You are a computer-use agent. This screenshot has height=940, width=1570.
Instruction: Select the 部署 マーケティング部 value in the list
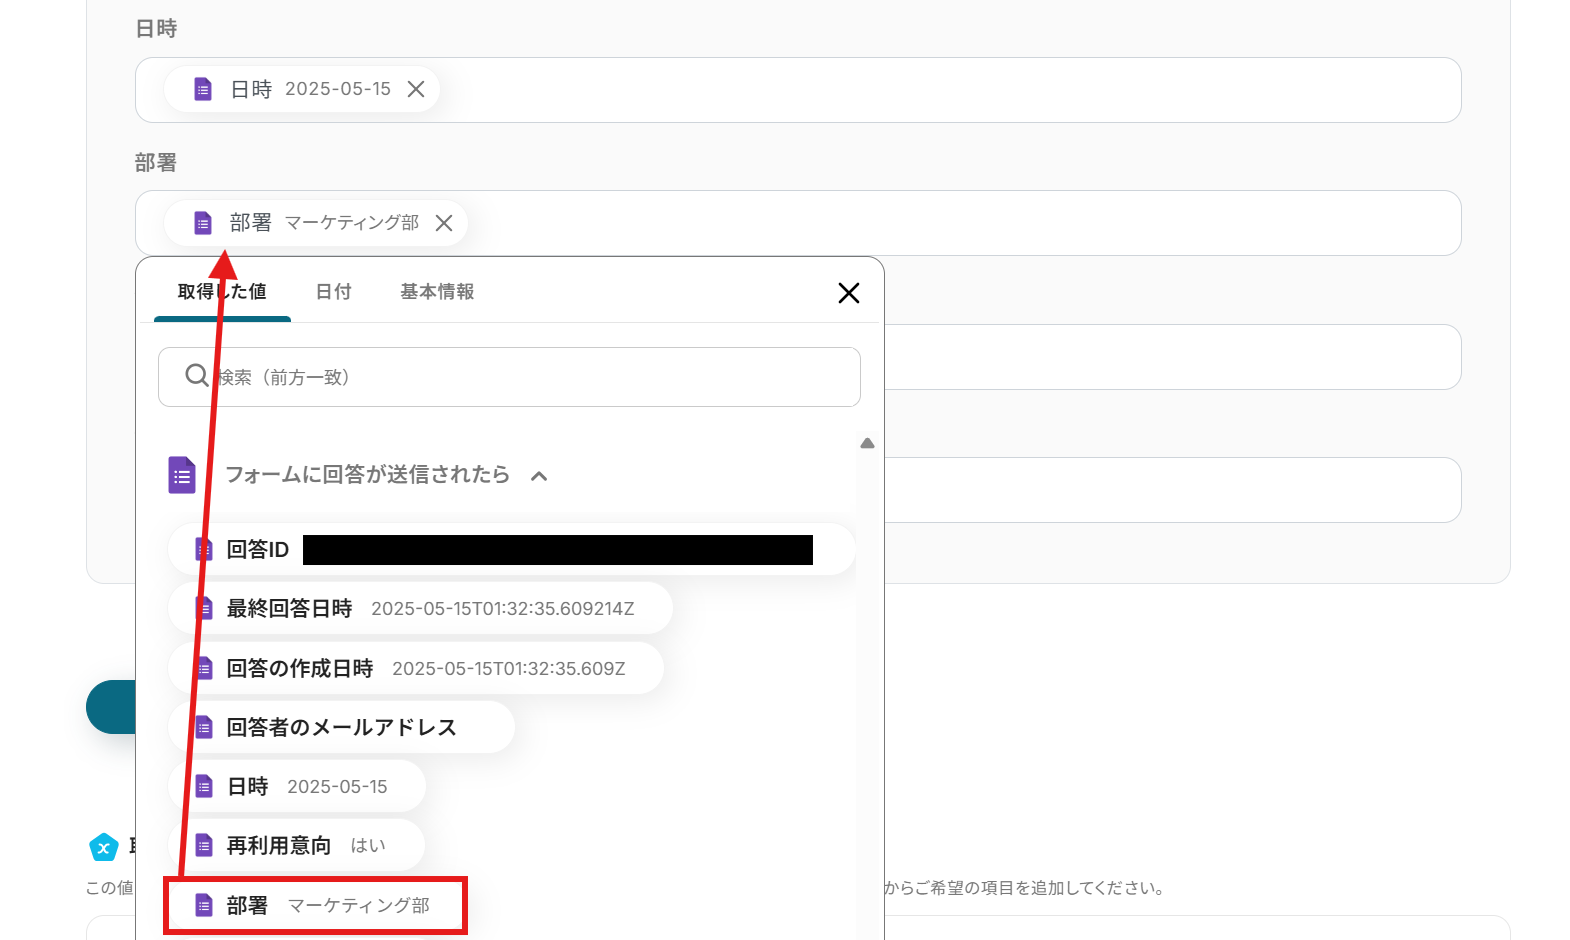(x=315, y=906)
